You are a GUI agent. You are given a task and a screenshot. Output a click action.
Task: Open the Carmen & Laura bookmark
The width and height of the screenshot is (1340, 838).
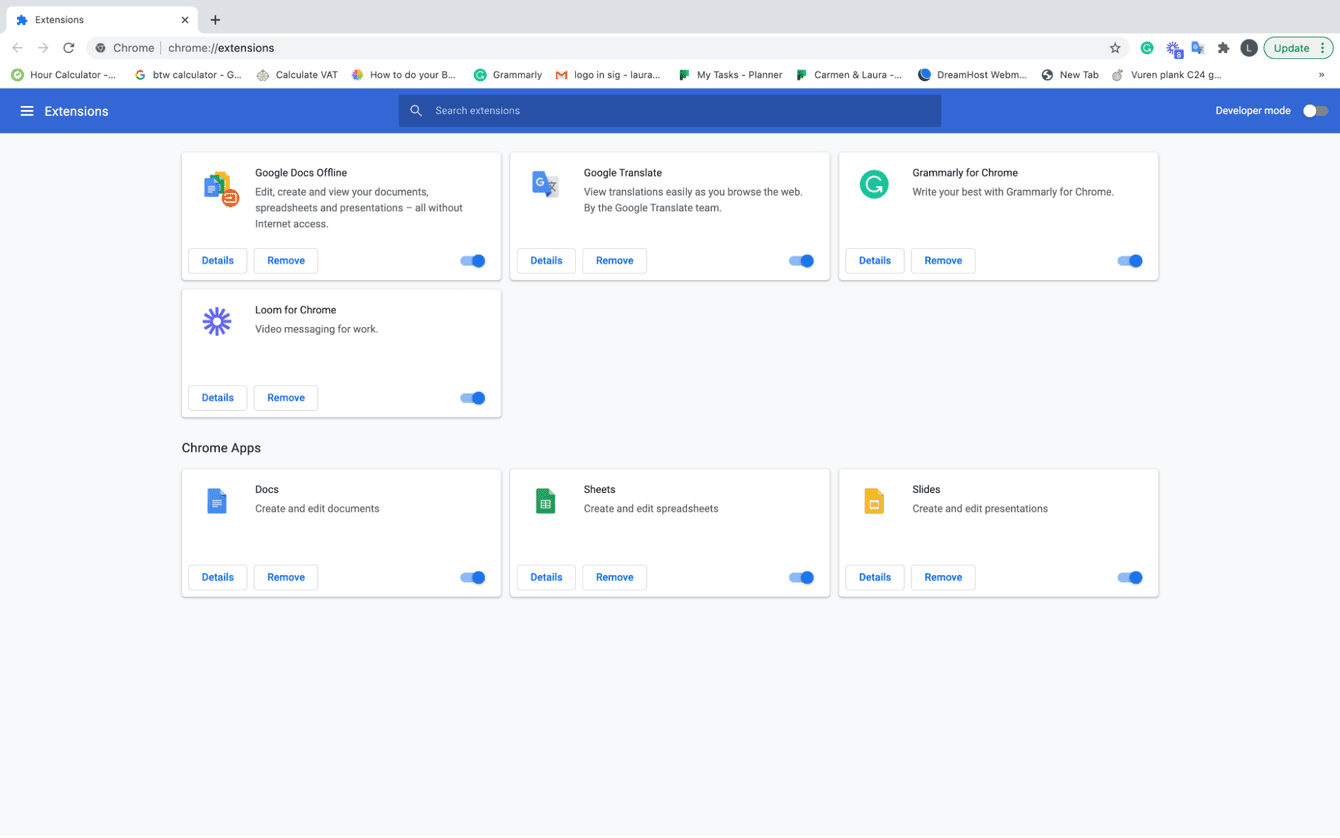(x=849, y=75)
